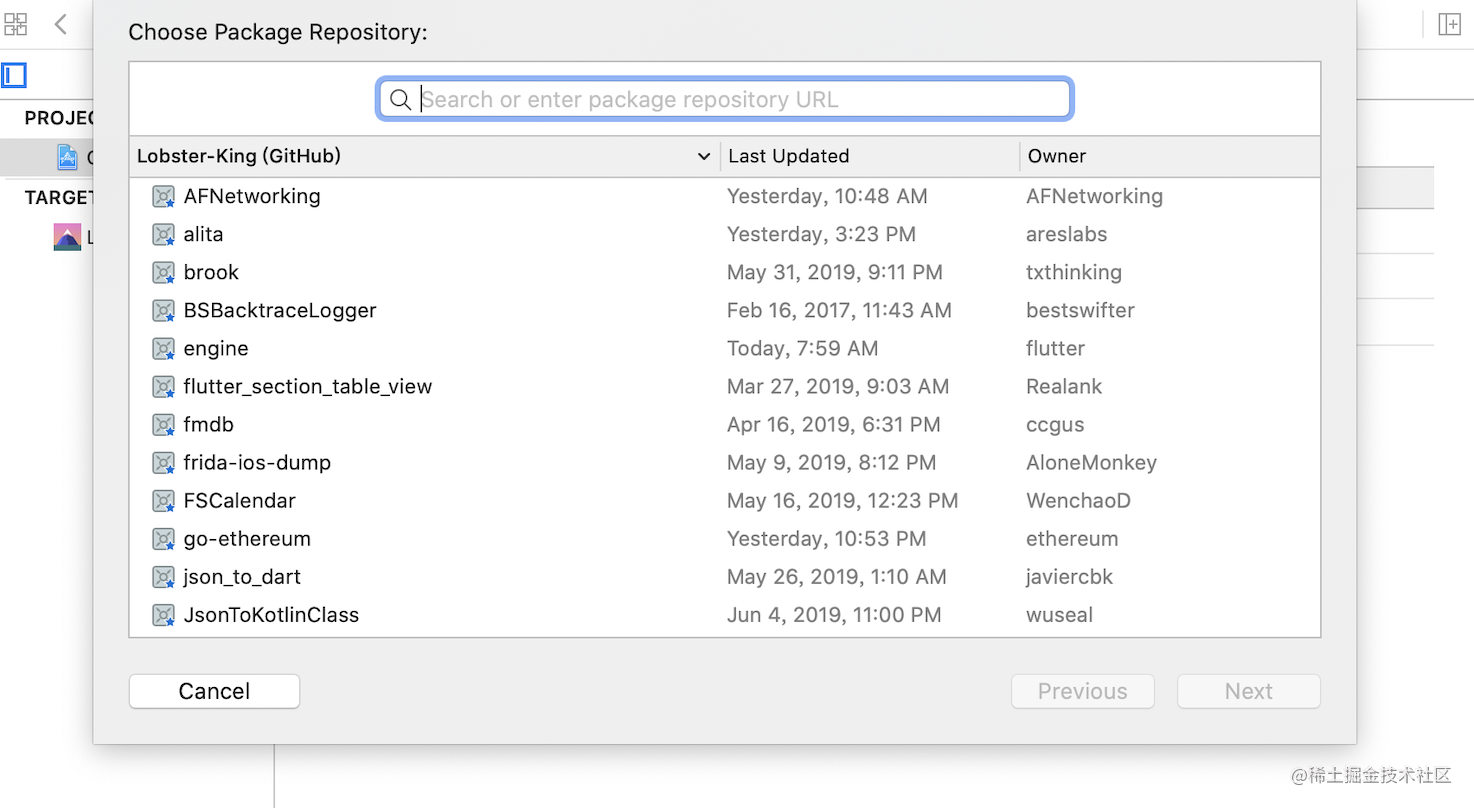Select the frida-ios-dump package name
Image resolution: width=1474 pixels, height=808 pixels.
tap(257, 462)
